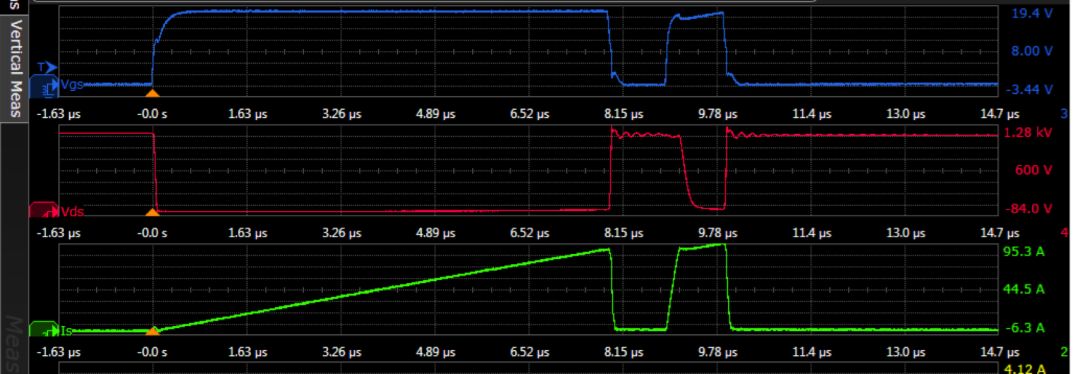Click the green plot number 2
The height and width of the screenshot is (374, 1080).
point(1064,352)
